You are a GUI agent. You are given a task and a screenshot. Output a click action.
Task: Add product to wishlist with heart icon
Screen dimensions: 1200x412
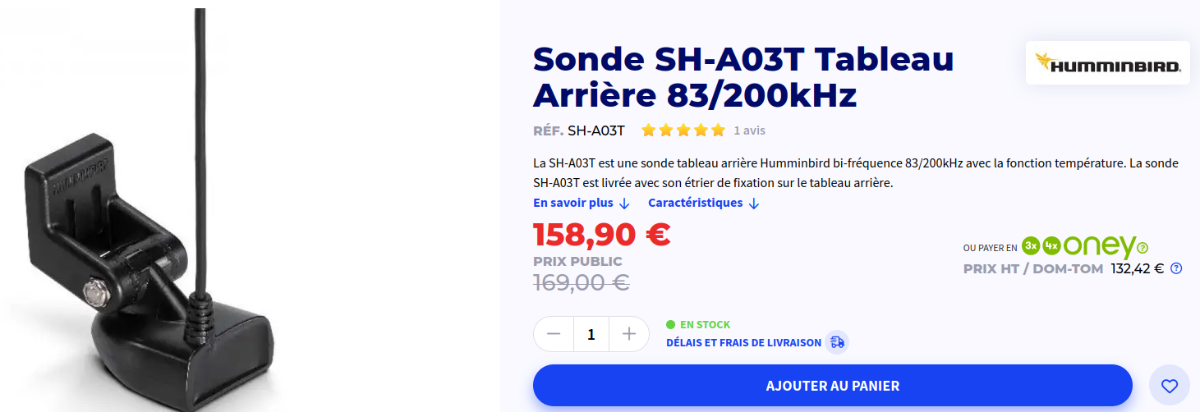coord(1168,385)
